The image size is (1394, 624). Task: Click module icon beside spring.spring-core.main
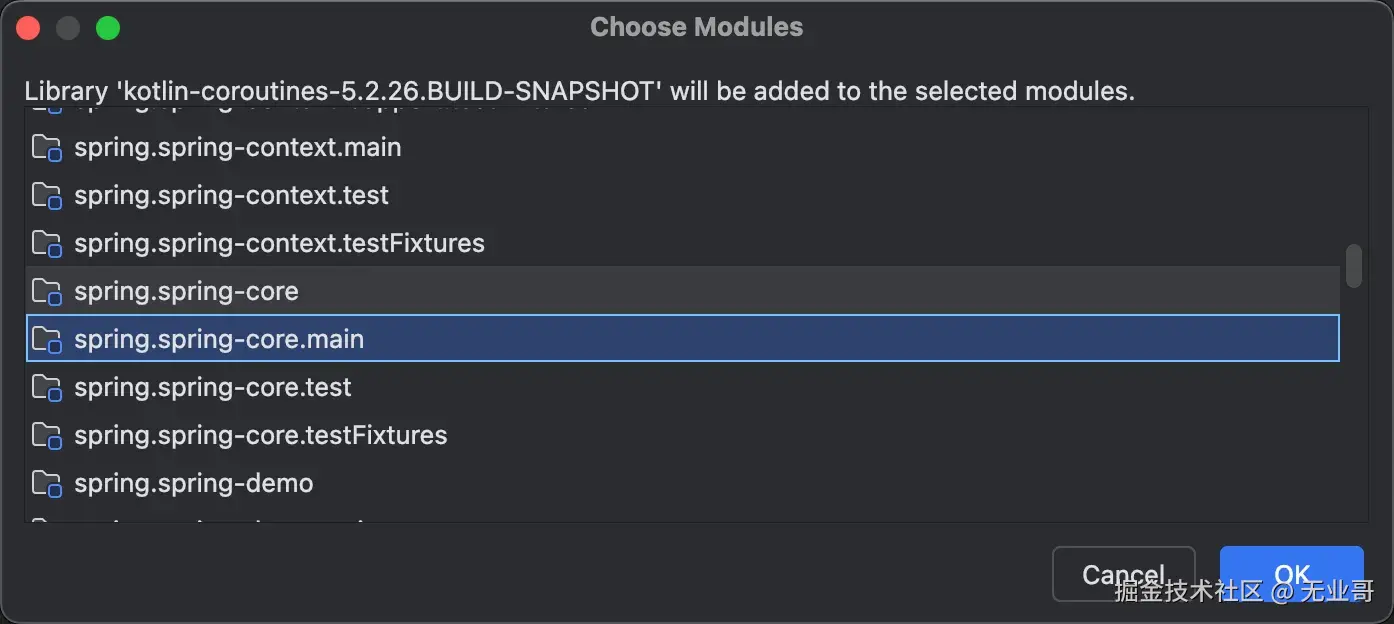click(47, 340)
